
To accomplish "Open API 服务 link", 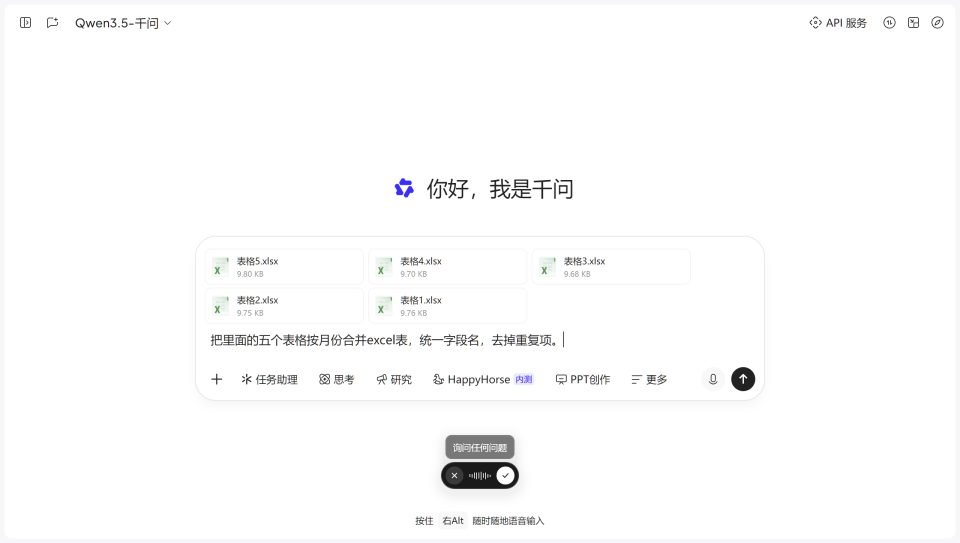I will [838, 23].
